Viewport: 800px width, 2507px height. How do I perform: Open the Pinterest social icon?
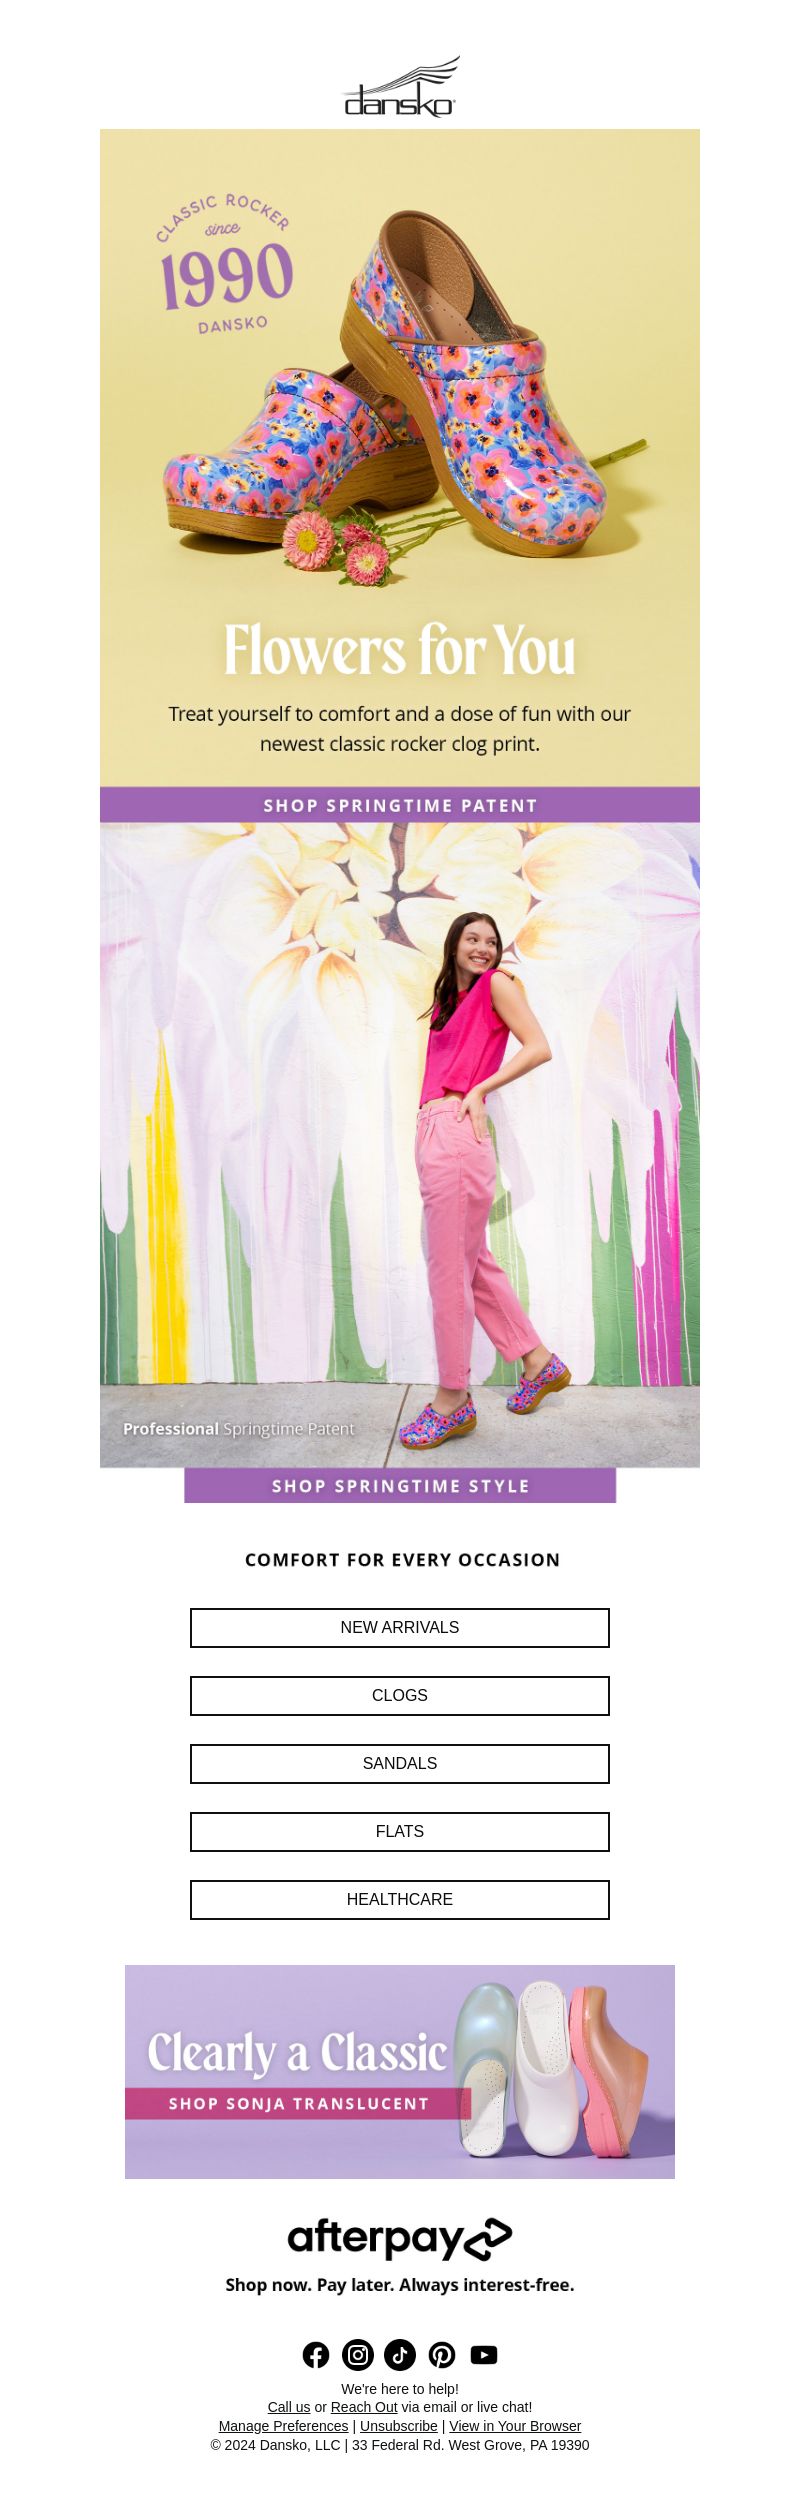click(442, 2355)
